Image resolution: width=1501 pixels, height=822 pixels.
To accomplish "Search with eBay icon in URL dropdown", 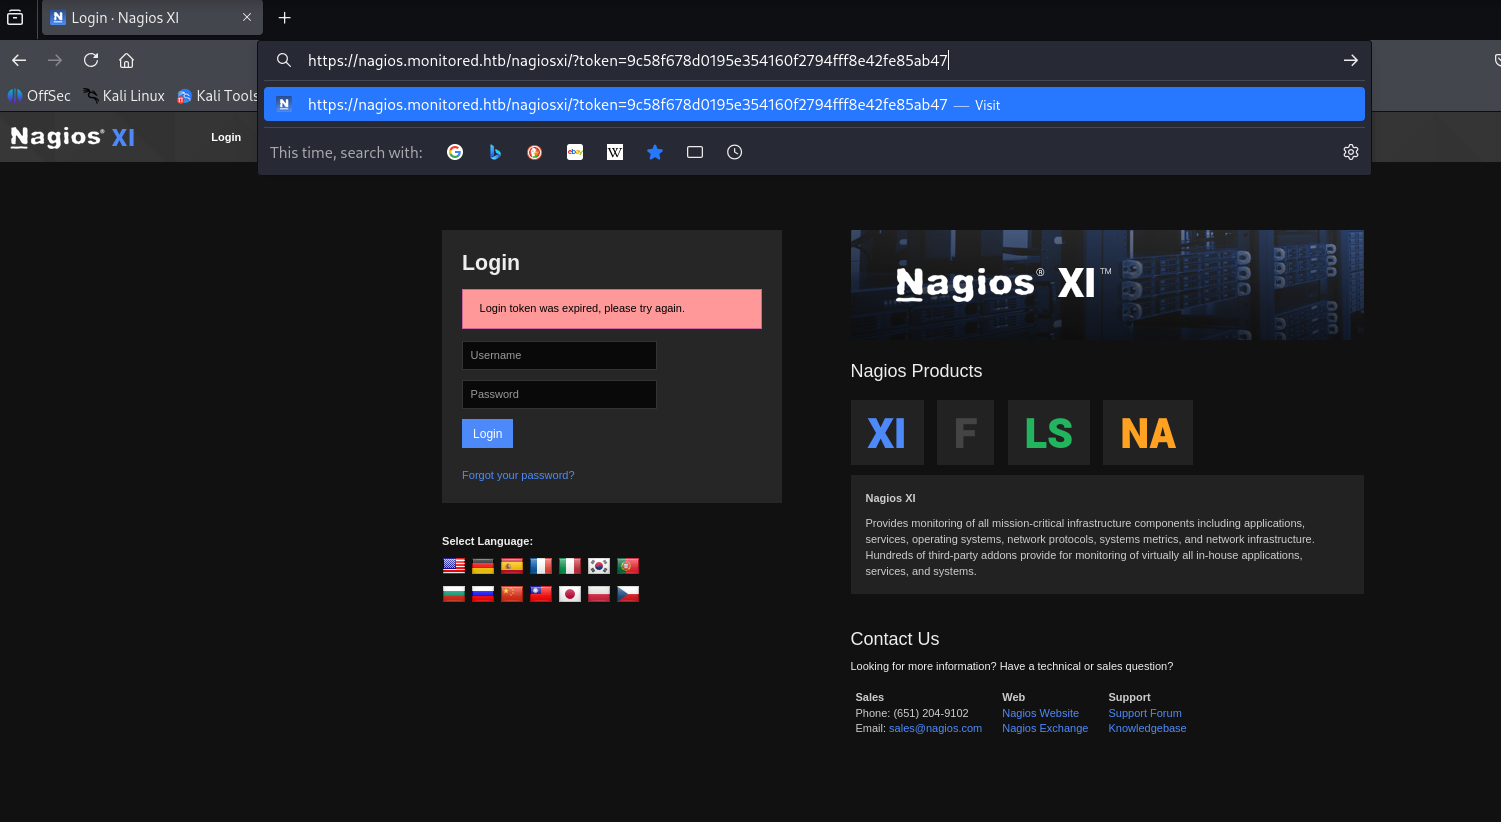I will click(x=575, y=152).
